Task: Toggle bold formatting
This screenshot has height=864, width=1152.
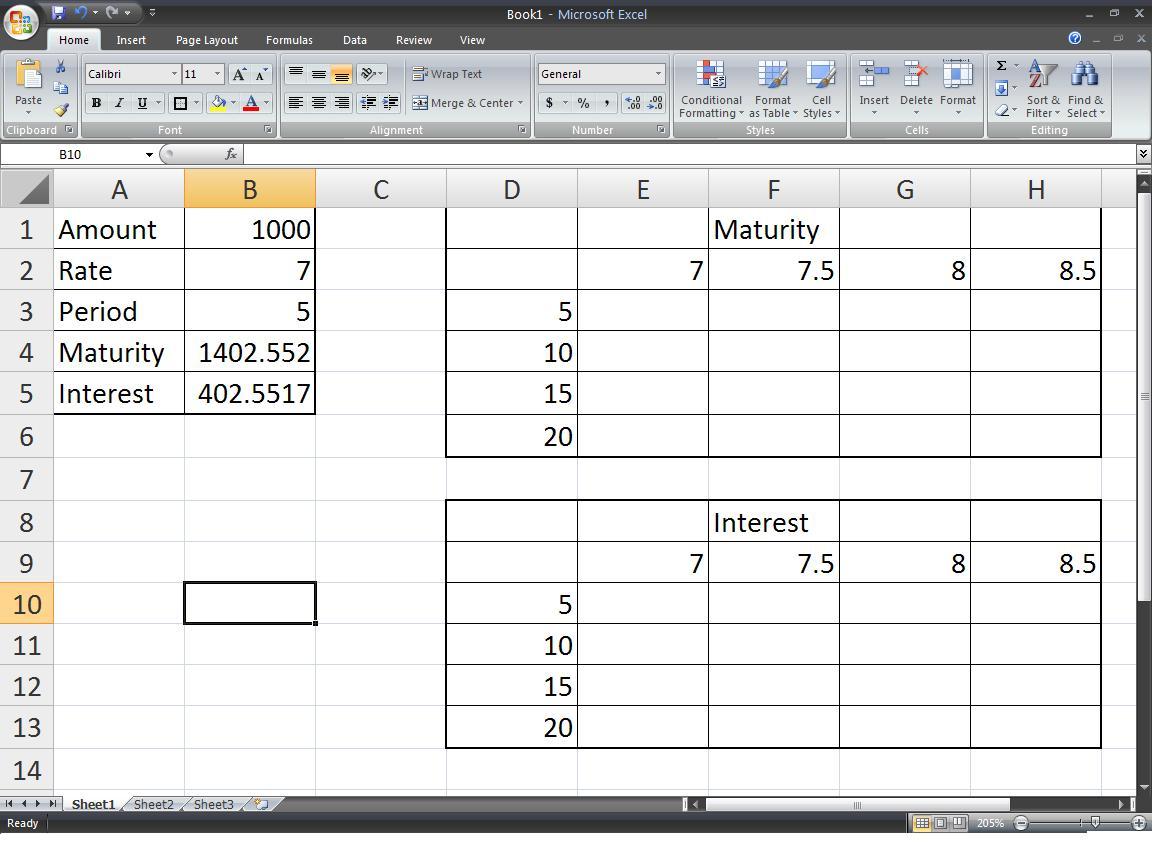Action: [96, 102]
